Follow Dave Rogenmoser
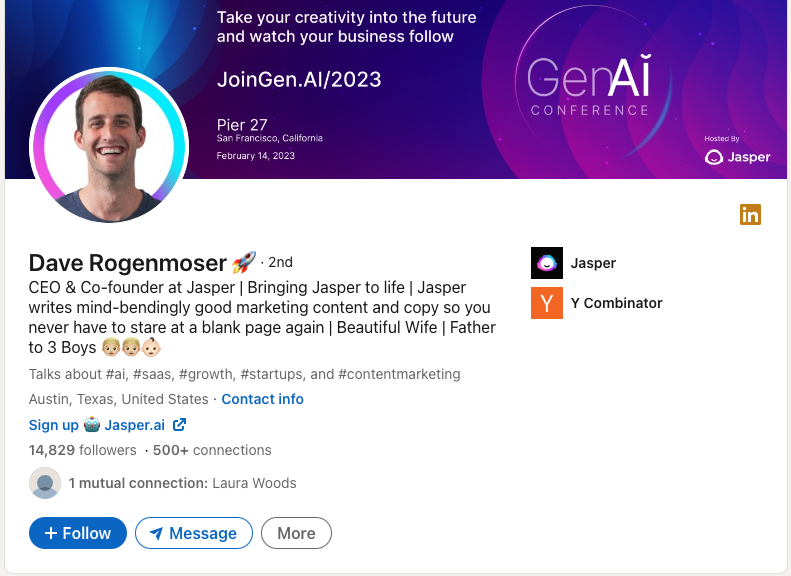The height and width of the screenshot is (576, 791). [78, 533]
